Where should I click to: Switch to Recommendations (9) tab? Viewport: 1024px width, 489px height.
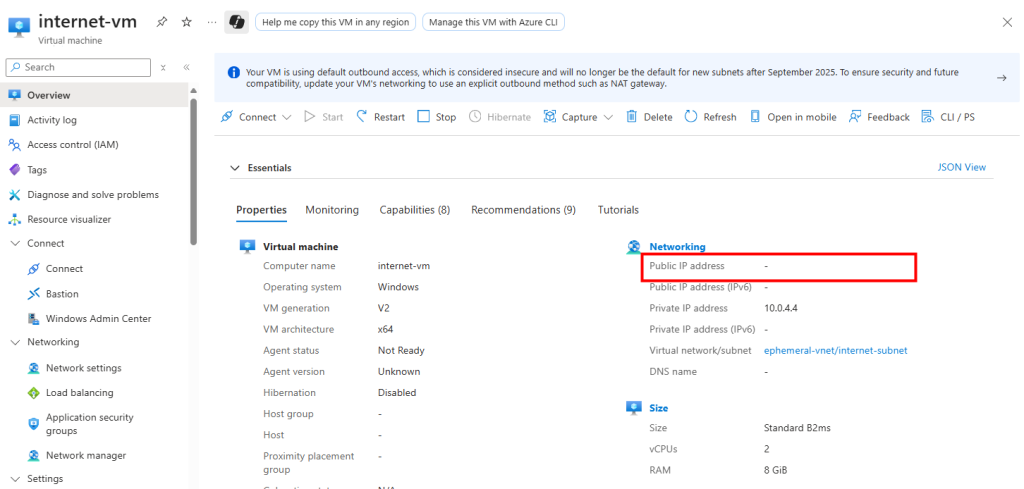523,210
